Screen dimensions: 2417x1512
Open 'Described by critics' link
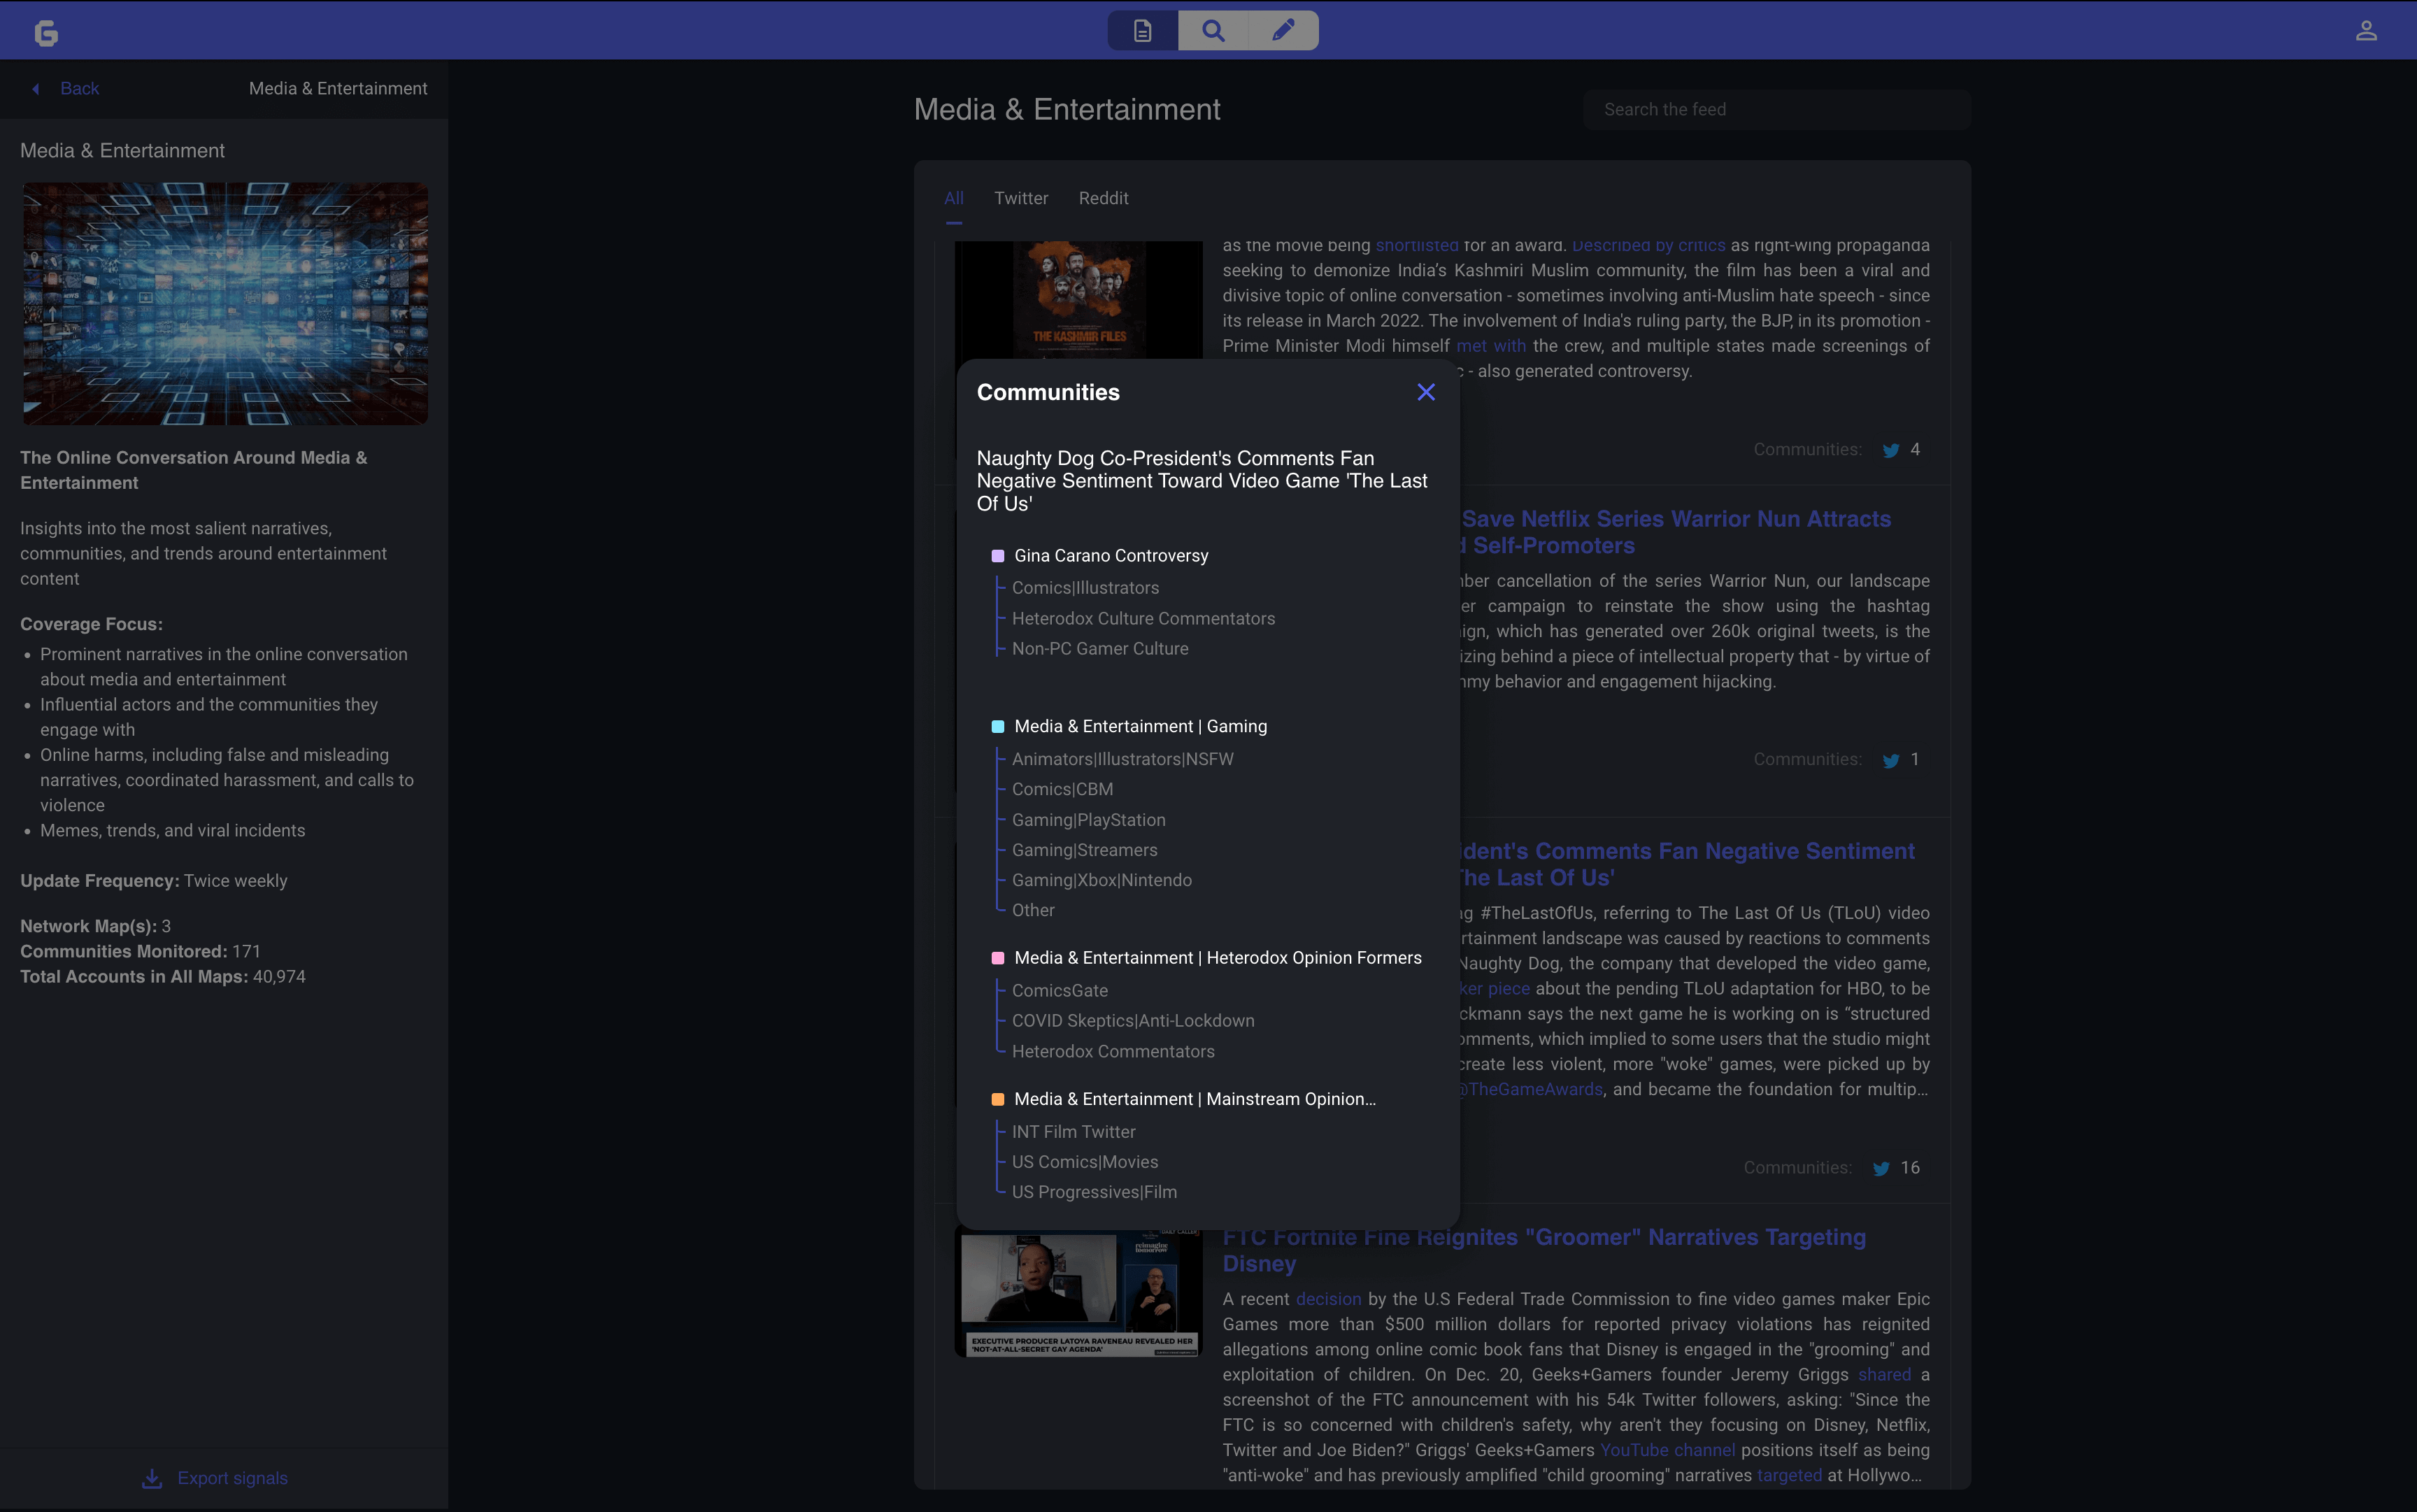1648,246
